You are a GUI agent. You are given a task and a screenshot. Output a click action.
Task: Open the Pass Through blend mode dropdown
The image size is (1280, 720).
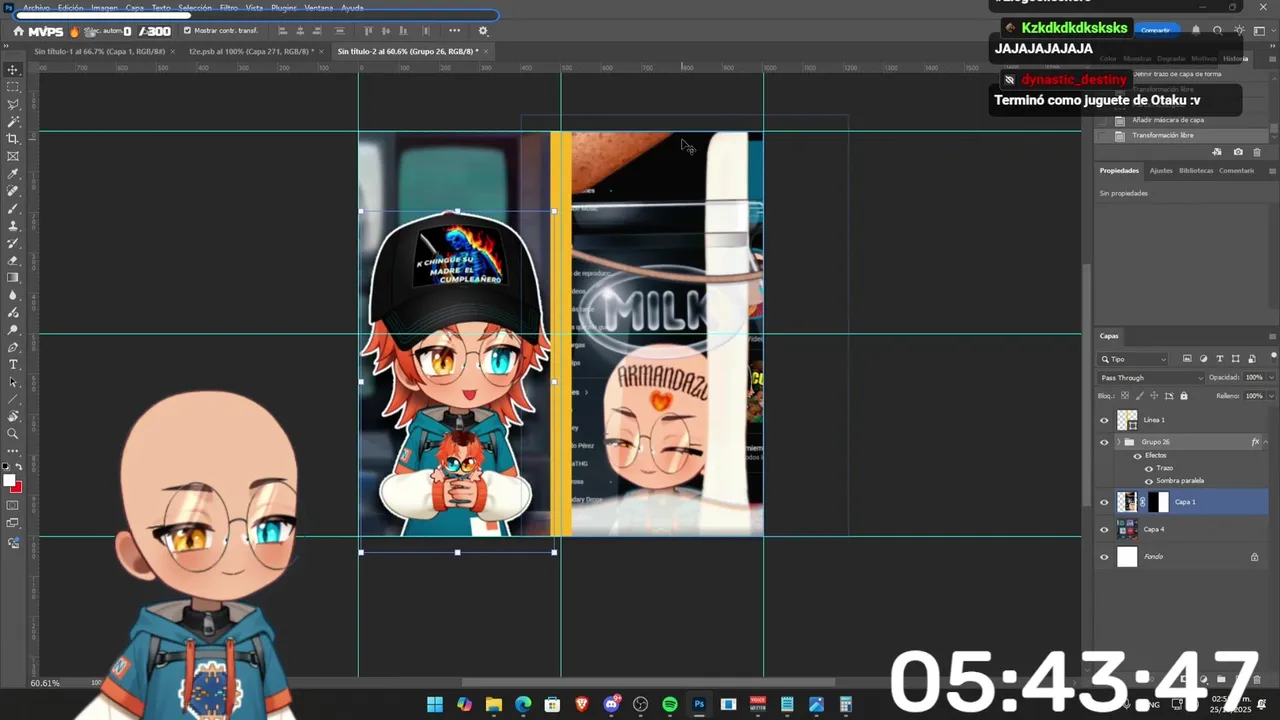click(1152, 378)
